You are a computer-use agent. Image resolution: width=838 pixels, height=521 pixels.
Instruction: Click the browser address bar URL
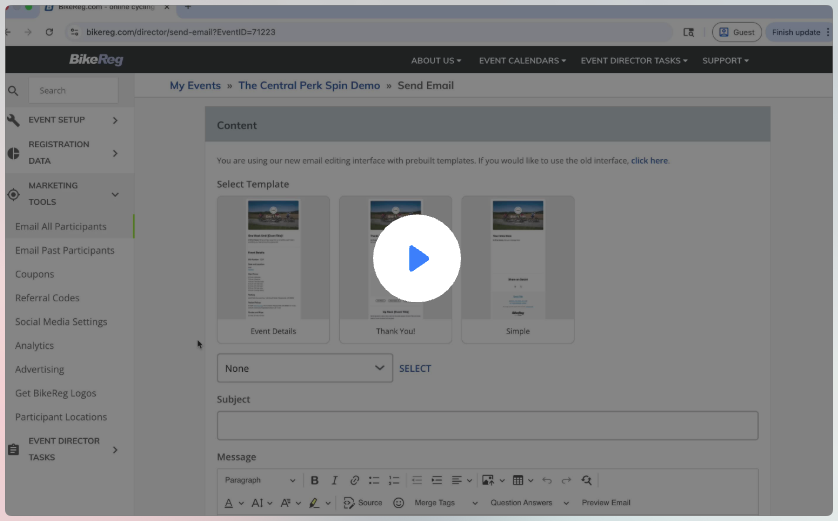click(181, 33)
